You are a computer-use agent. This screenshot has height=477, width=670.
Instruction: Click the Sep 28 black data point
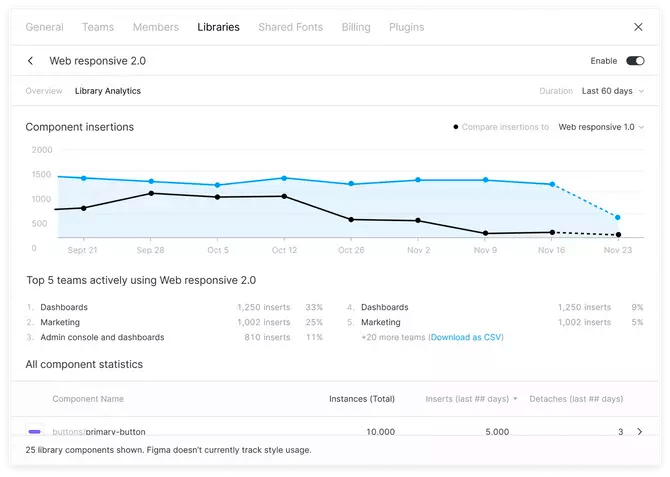point(151,193)
